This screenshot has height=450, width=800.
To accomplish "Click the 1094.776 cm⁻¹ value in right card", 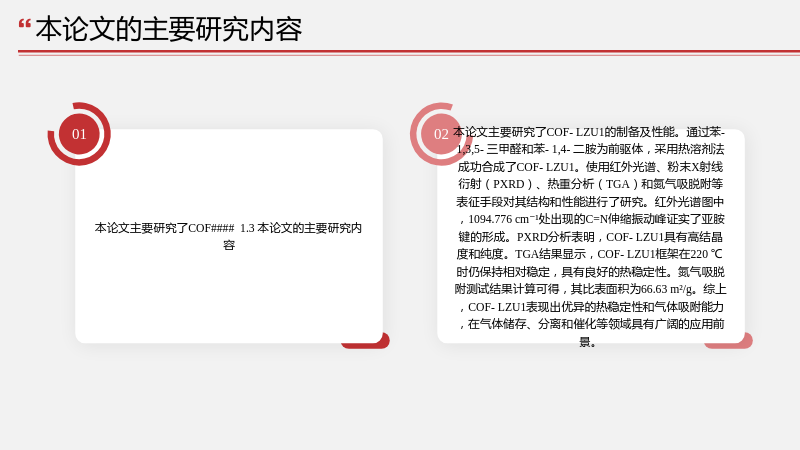I will [503, 219].
